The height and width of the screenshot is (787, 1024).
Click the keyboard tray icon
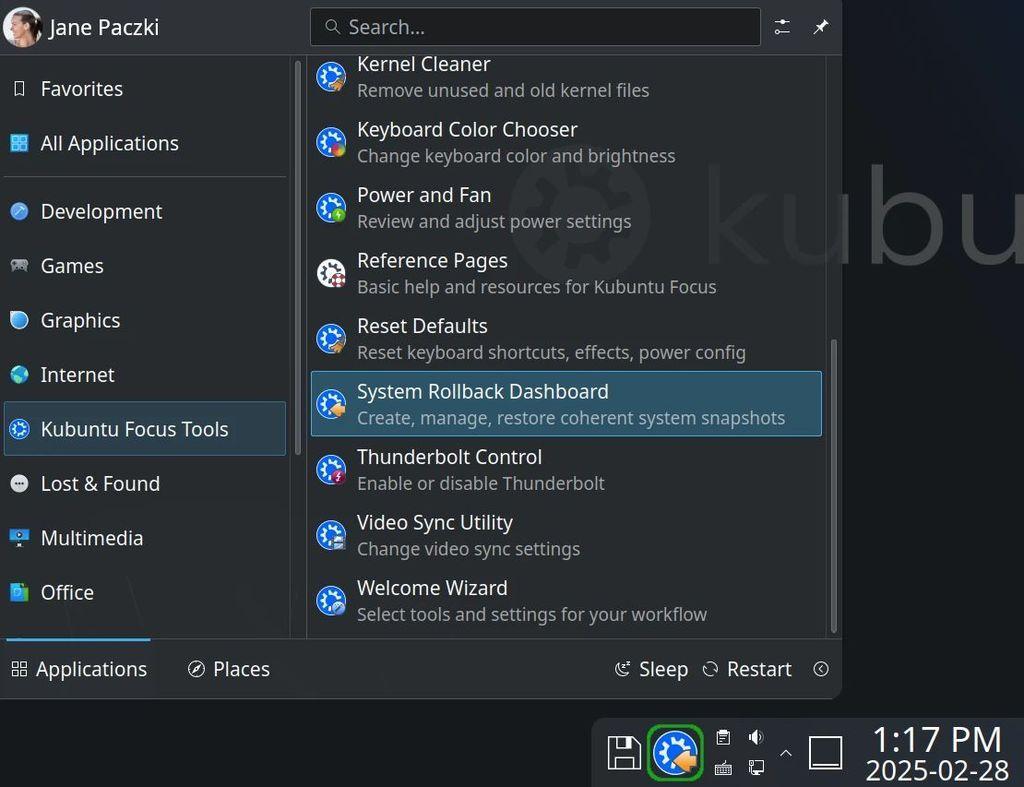click(724, 768)
